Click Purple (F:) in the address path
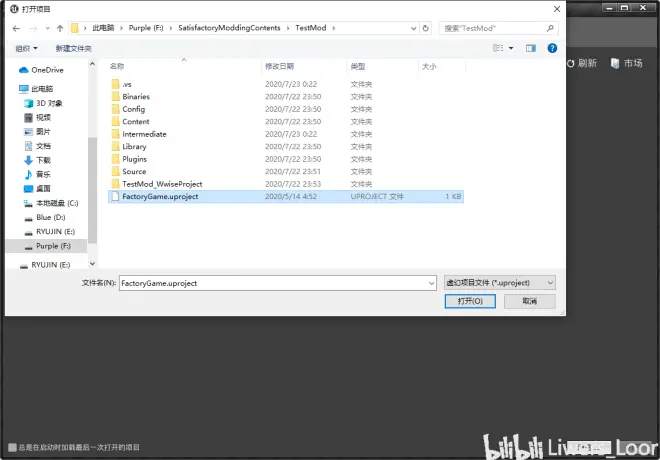Viewport: 660px width, 460px height. [146, 28]
